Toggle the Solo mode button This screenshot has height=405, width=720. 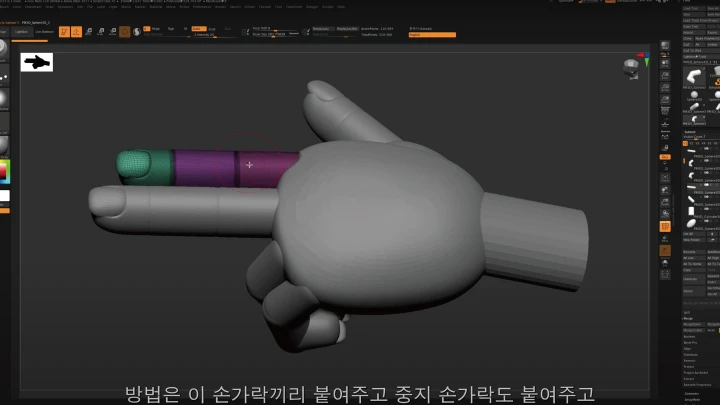[665, 263]
